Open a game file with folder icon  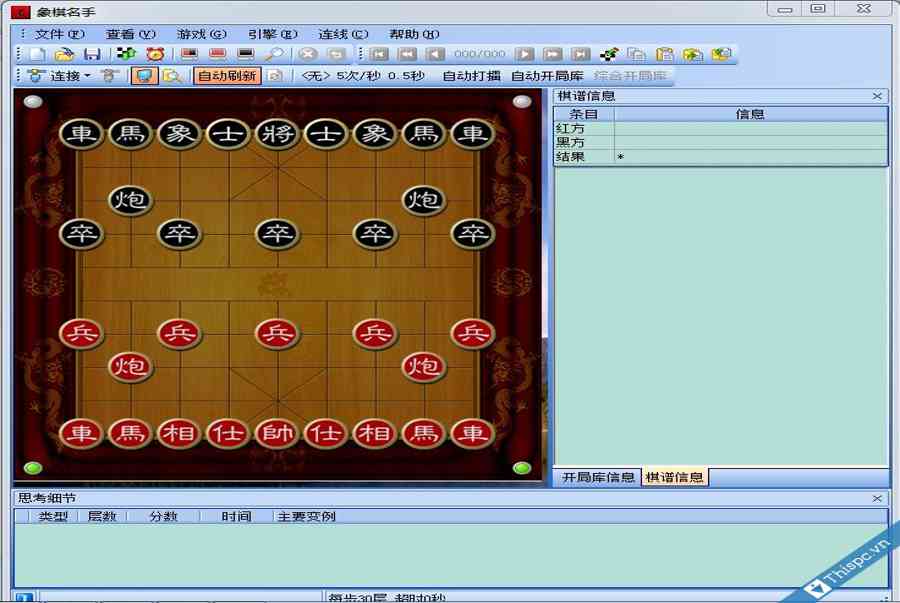64,55
